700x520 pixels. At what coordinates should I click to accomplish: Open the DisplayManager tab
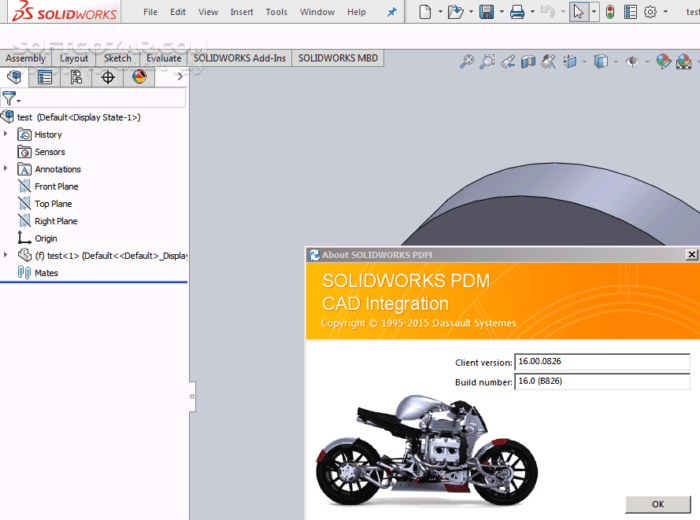click(x=139, y=77)
